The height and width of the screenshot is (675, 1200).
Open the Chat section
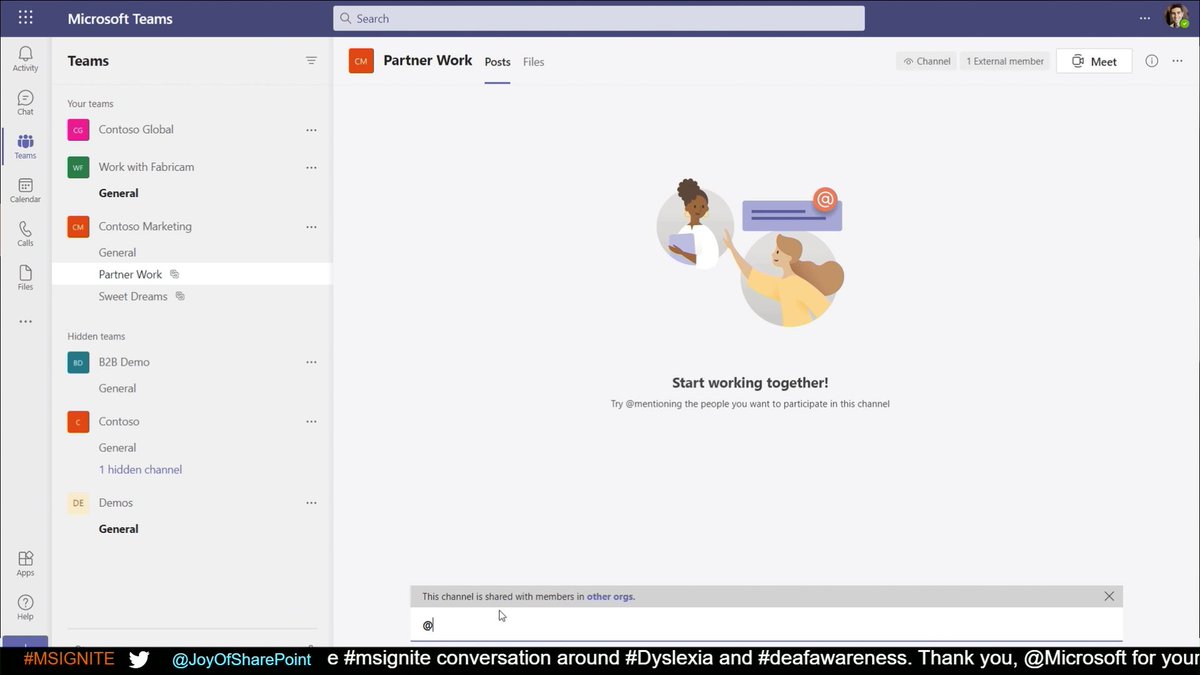coord(25,101)
